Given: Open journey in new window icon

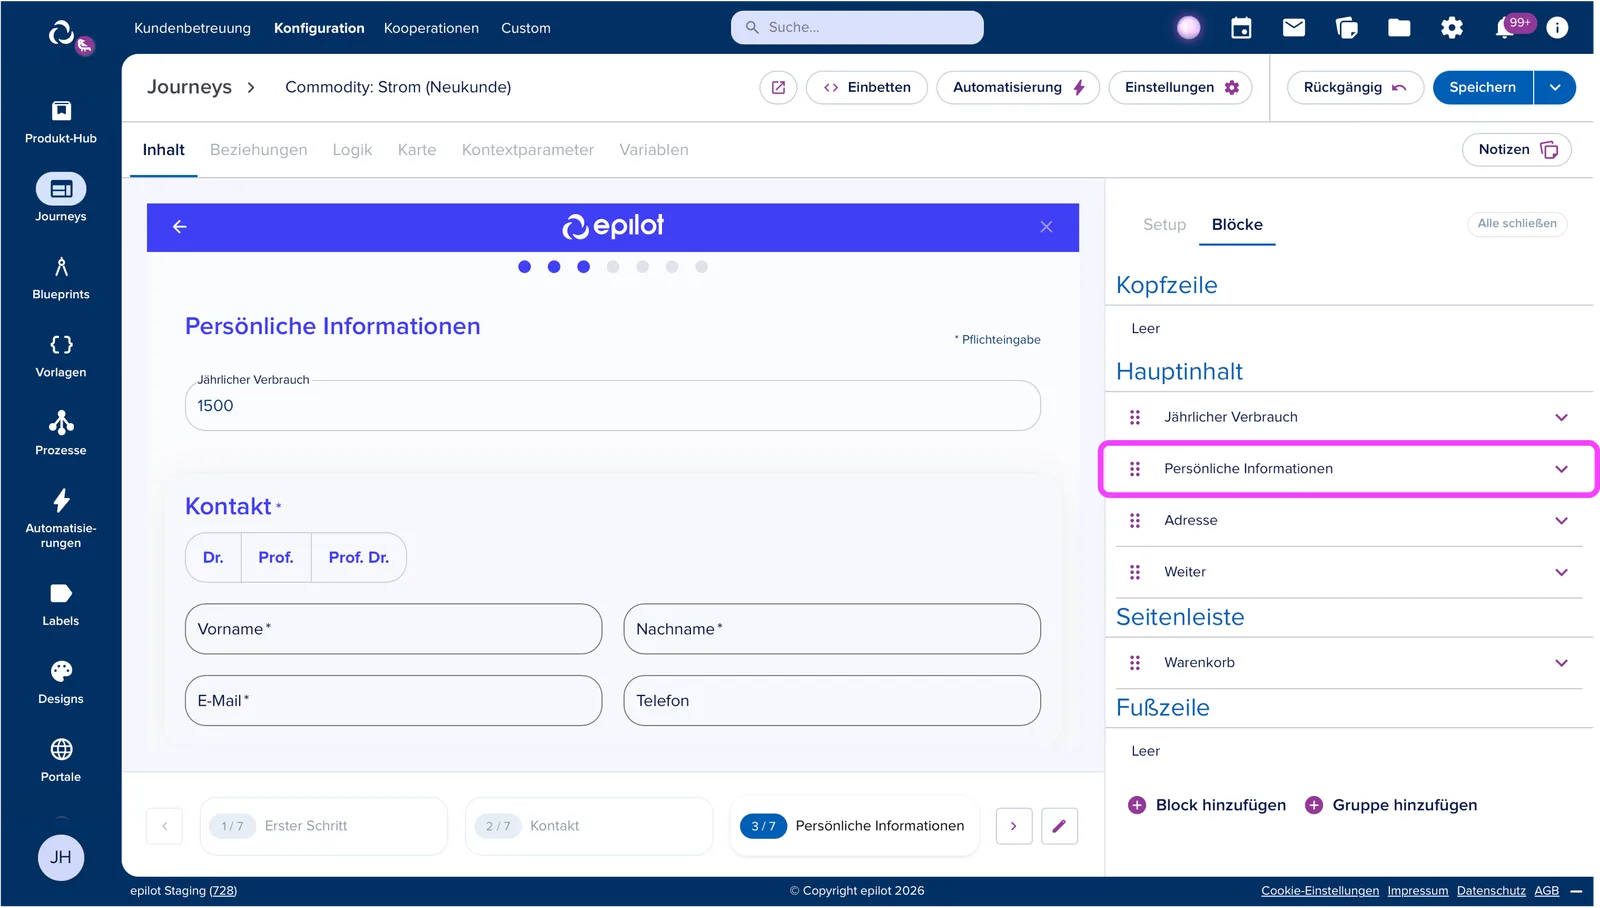Looking at the screenshot, I should [x=778, y=88].
